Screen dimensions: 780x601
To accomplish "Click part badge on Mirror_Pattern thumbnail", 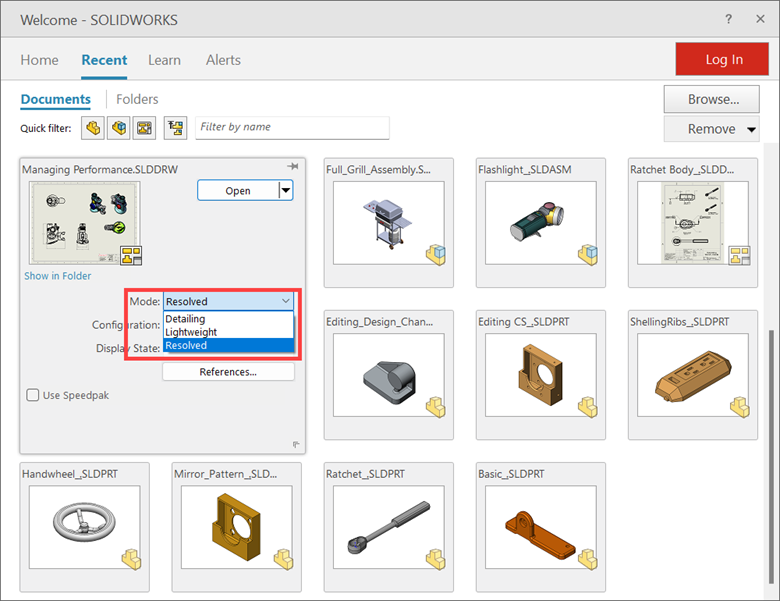I will (x=284, y=559).
